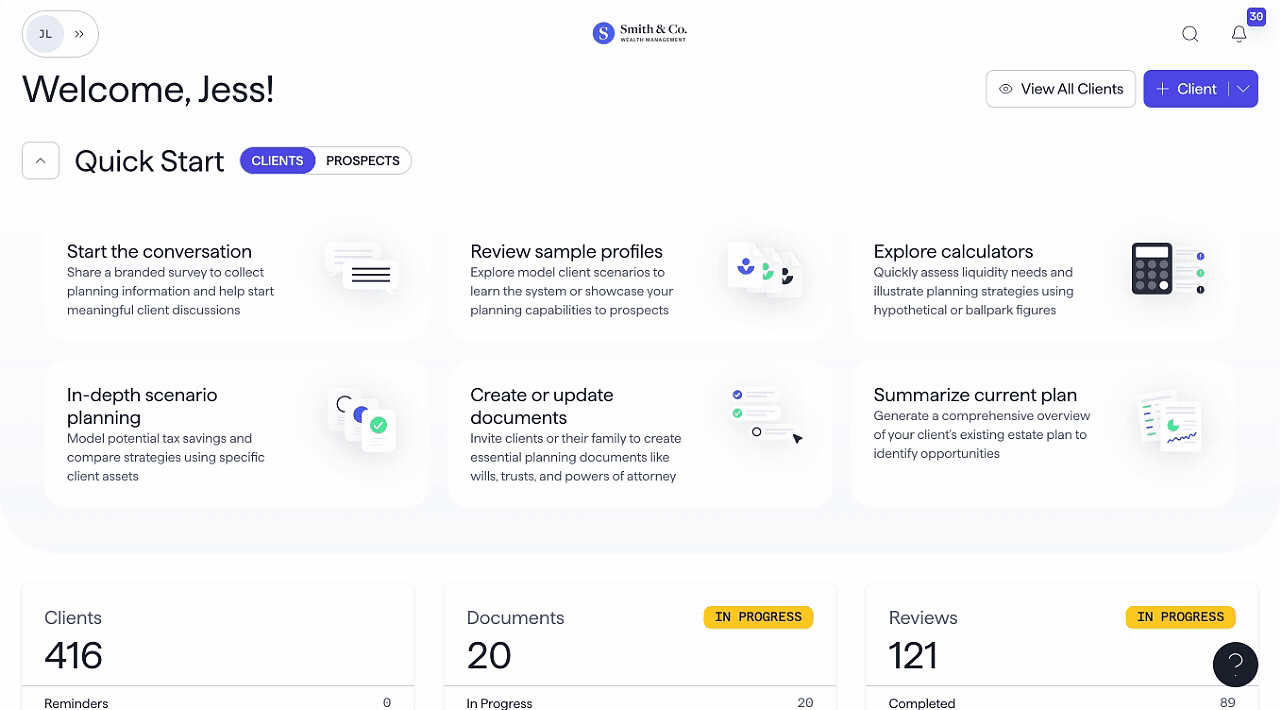Open the Client button dropdown arrow
This screenshot has width=1280, height=710.
click(x=1243, y=89)
